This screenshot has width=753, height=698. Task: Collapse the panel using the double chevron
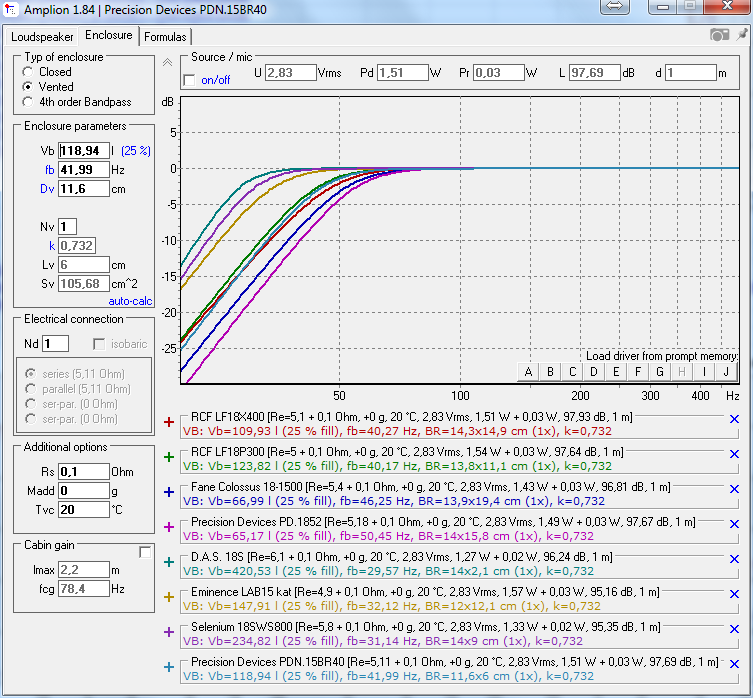pos(167,62)
